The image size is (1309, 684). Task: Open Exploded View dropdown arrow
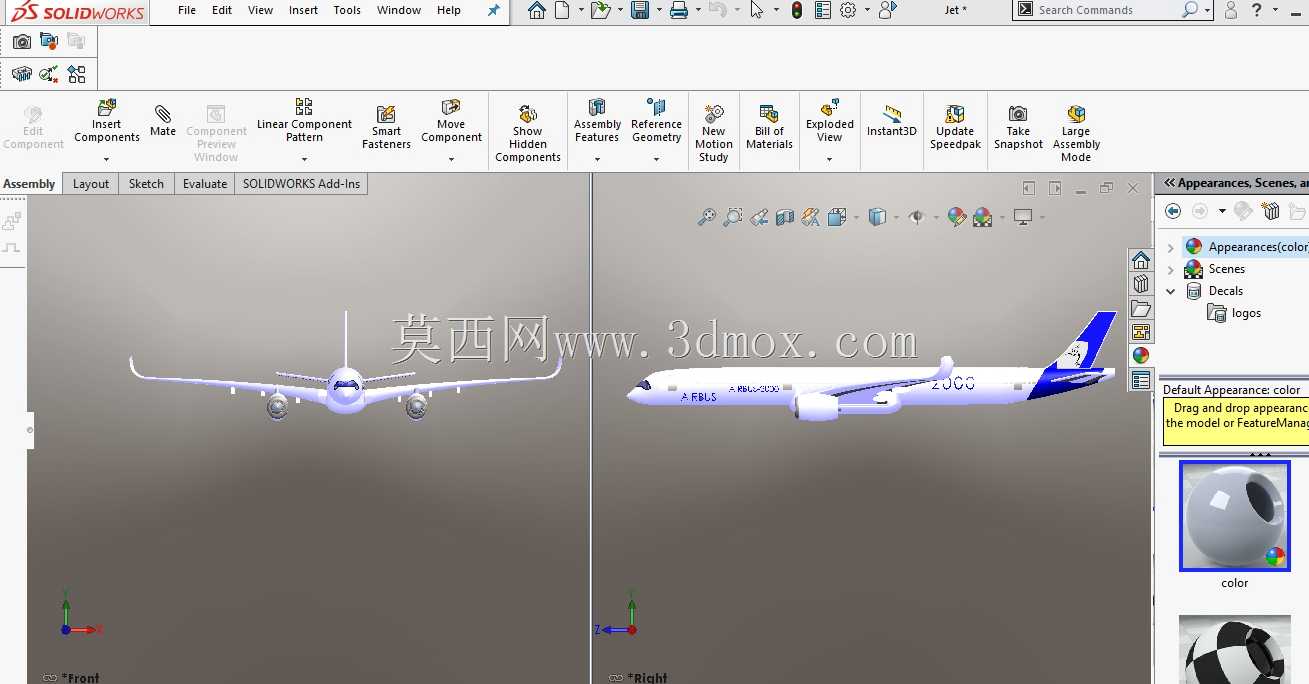point(830,159)
